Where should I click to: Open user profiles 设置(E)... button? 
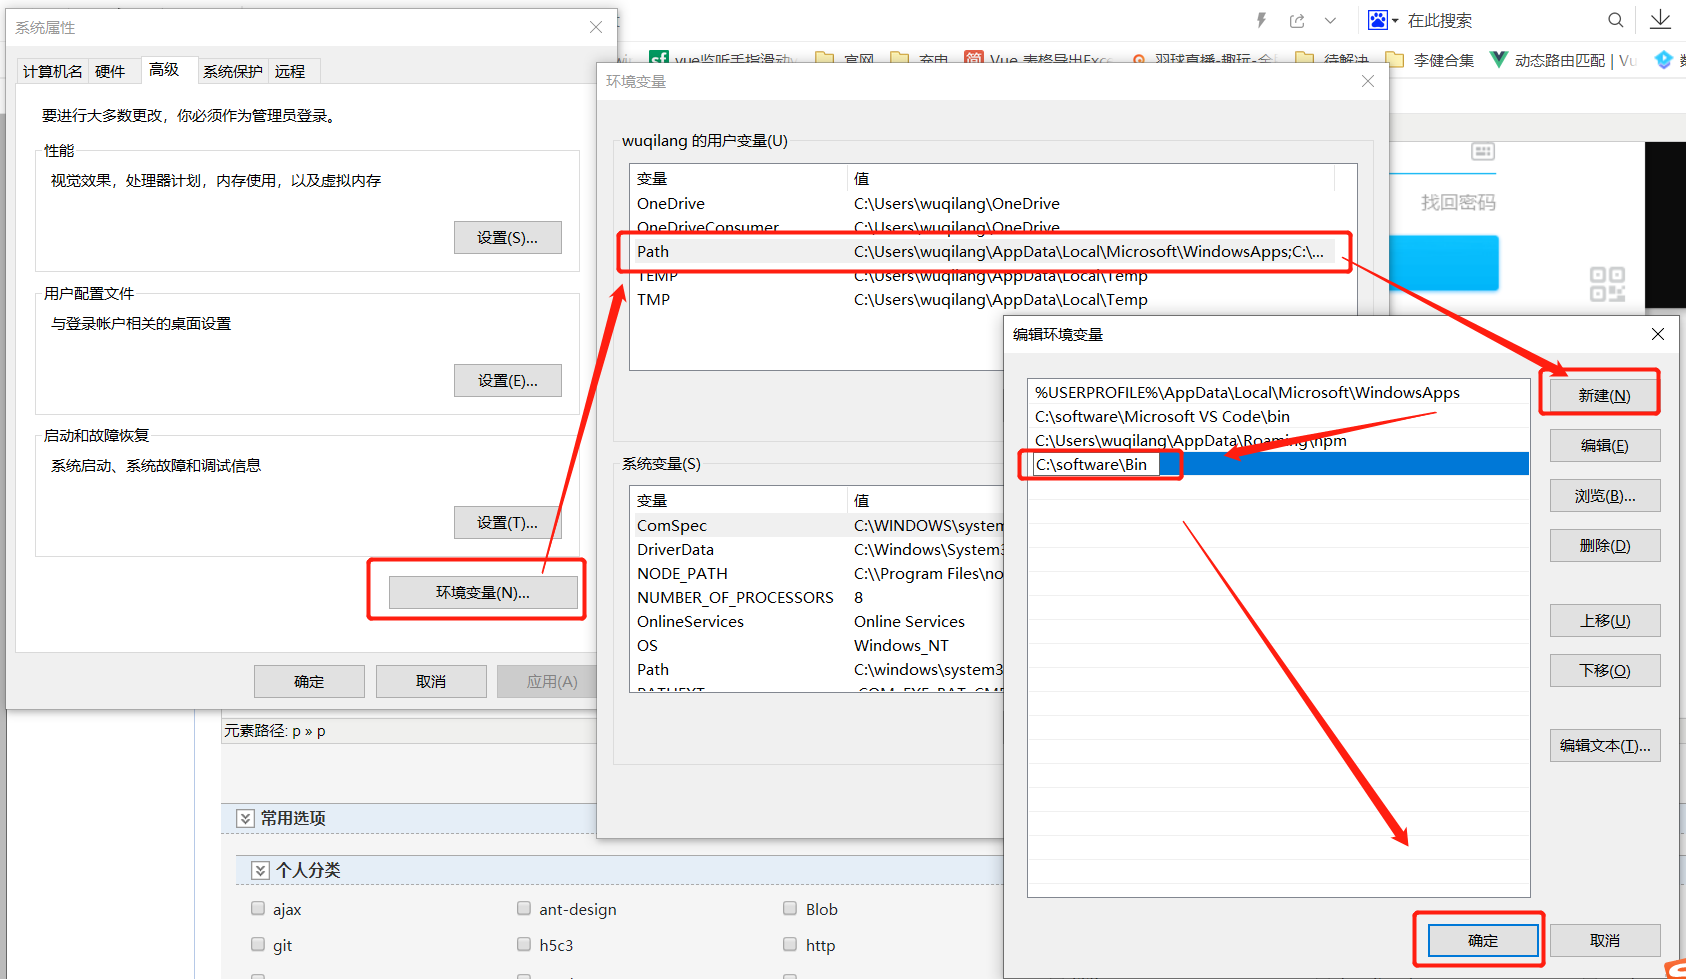(507, 381)
